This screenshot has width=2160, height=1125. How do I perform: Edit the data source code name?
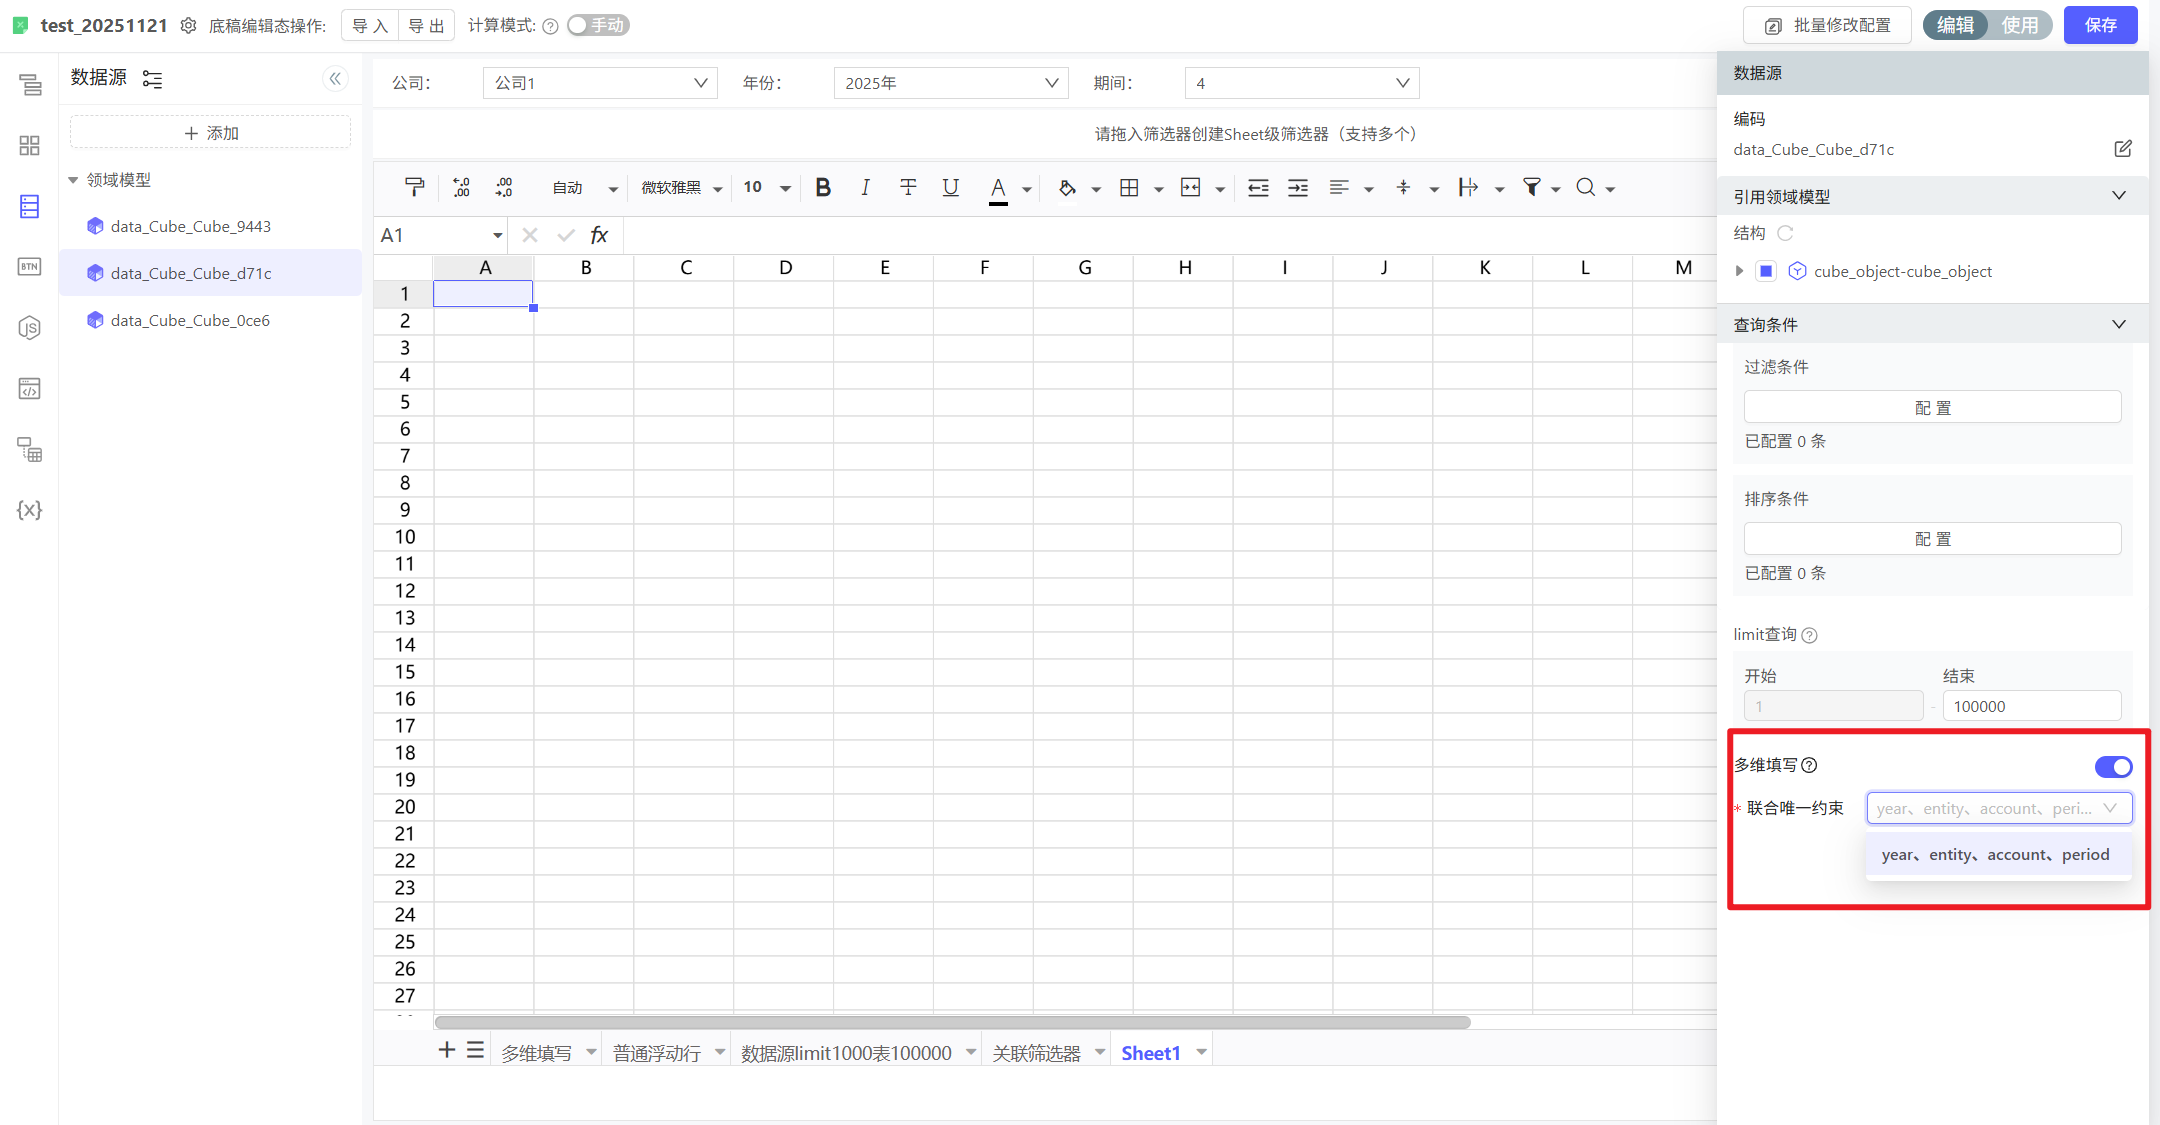point(2122,149)
